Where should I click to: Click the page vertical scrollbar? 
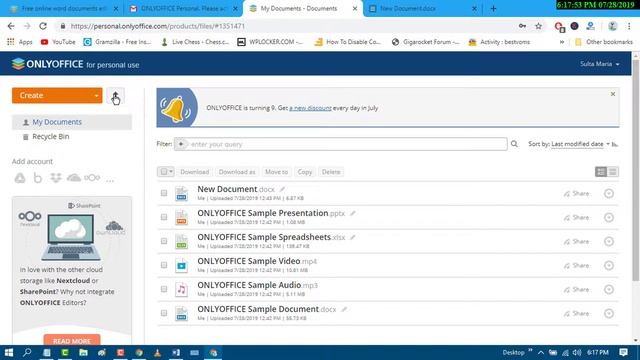(636, 171)
